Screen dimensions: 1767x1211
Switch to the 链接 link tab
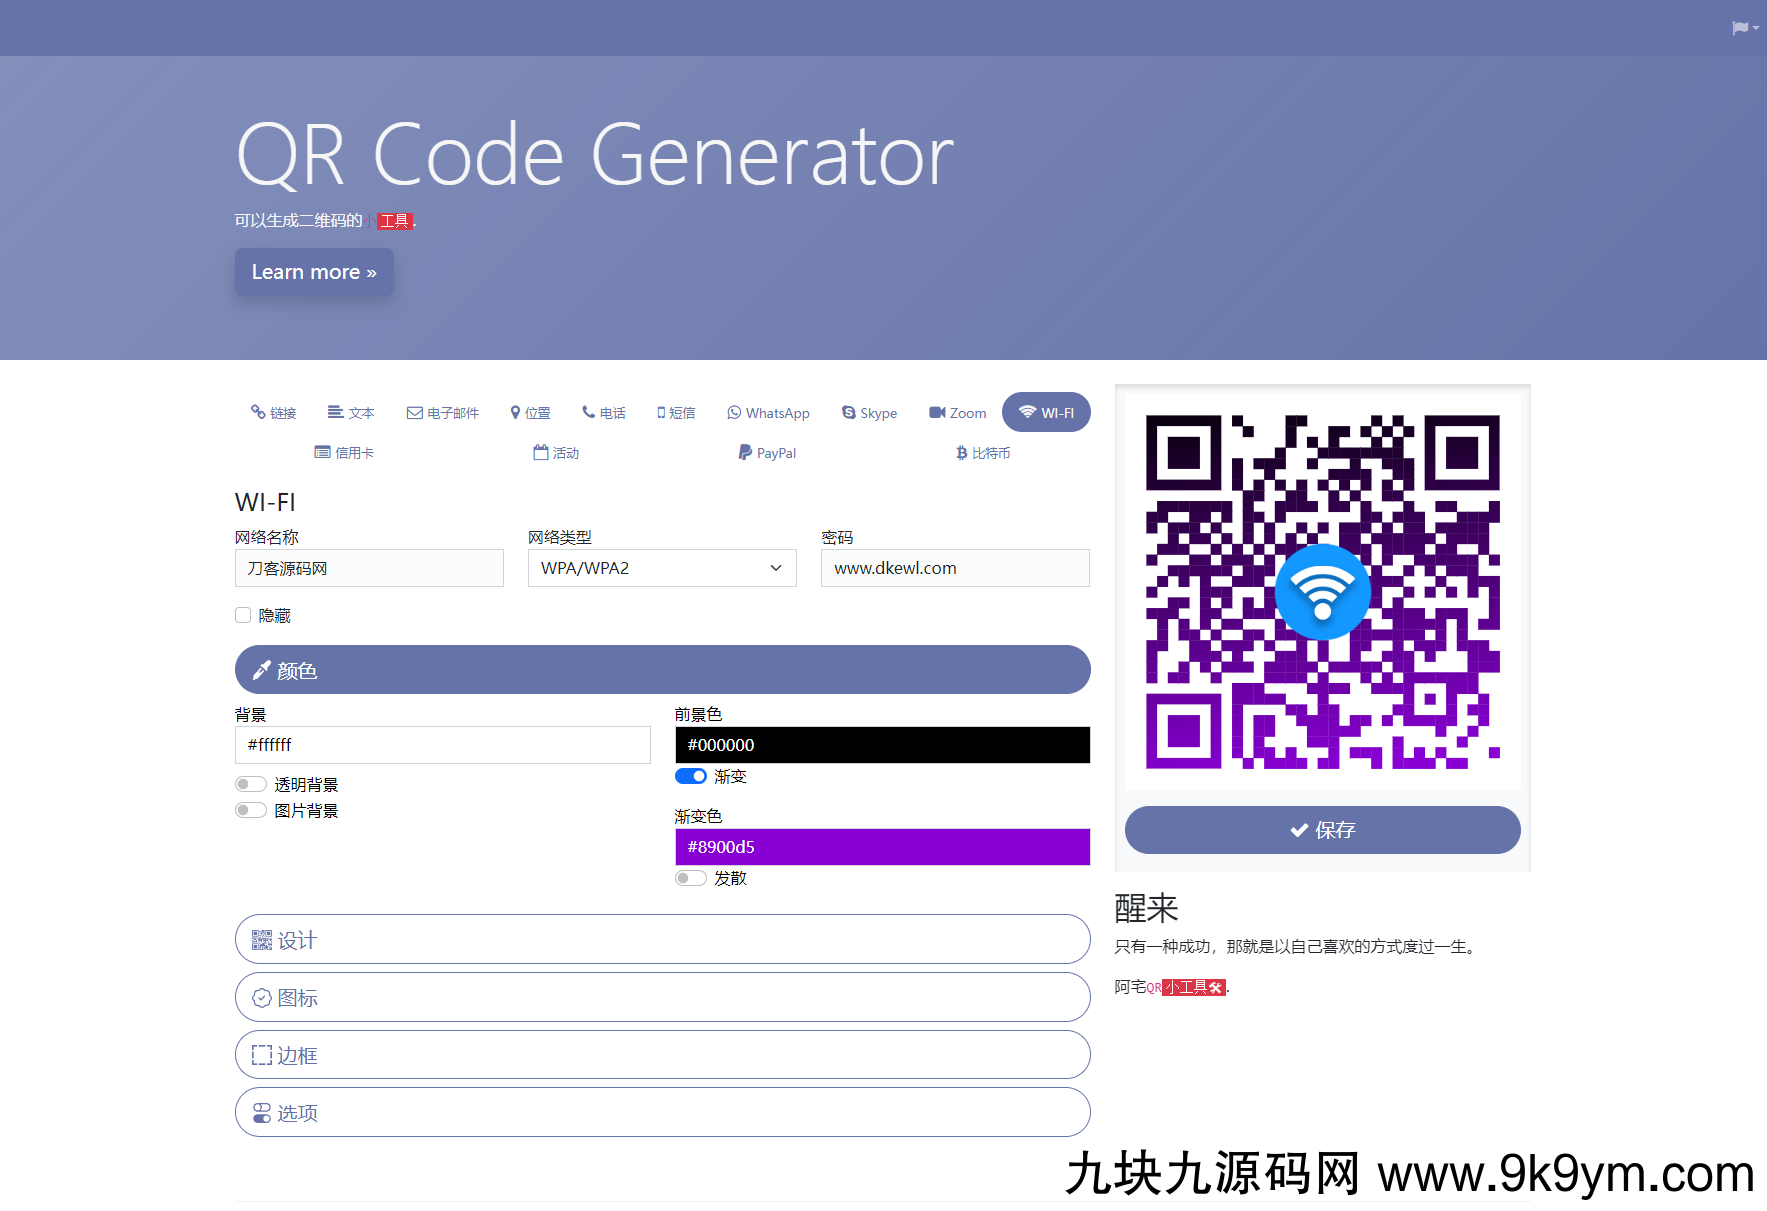point(273,413)
